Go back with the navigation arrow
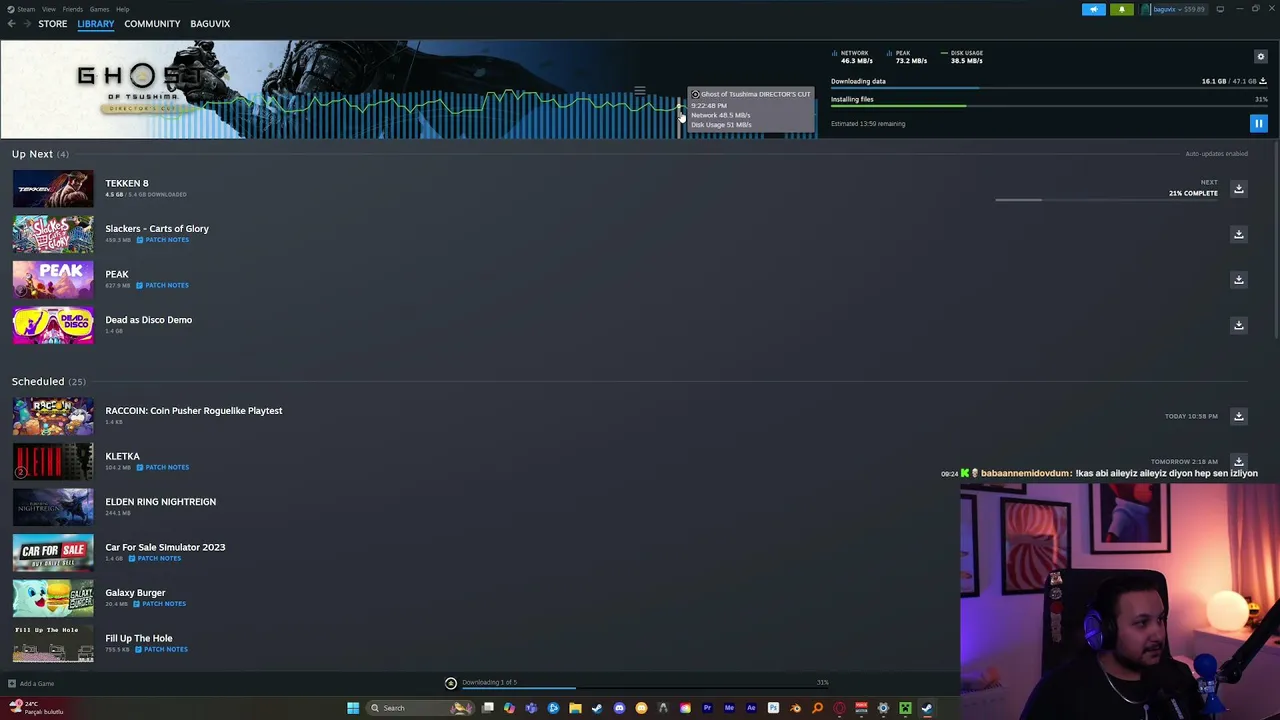 tap(11, 23)
